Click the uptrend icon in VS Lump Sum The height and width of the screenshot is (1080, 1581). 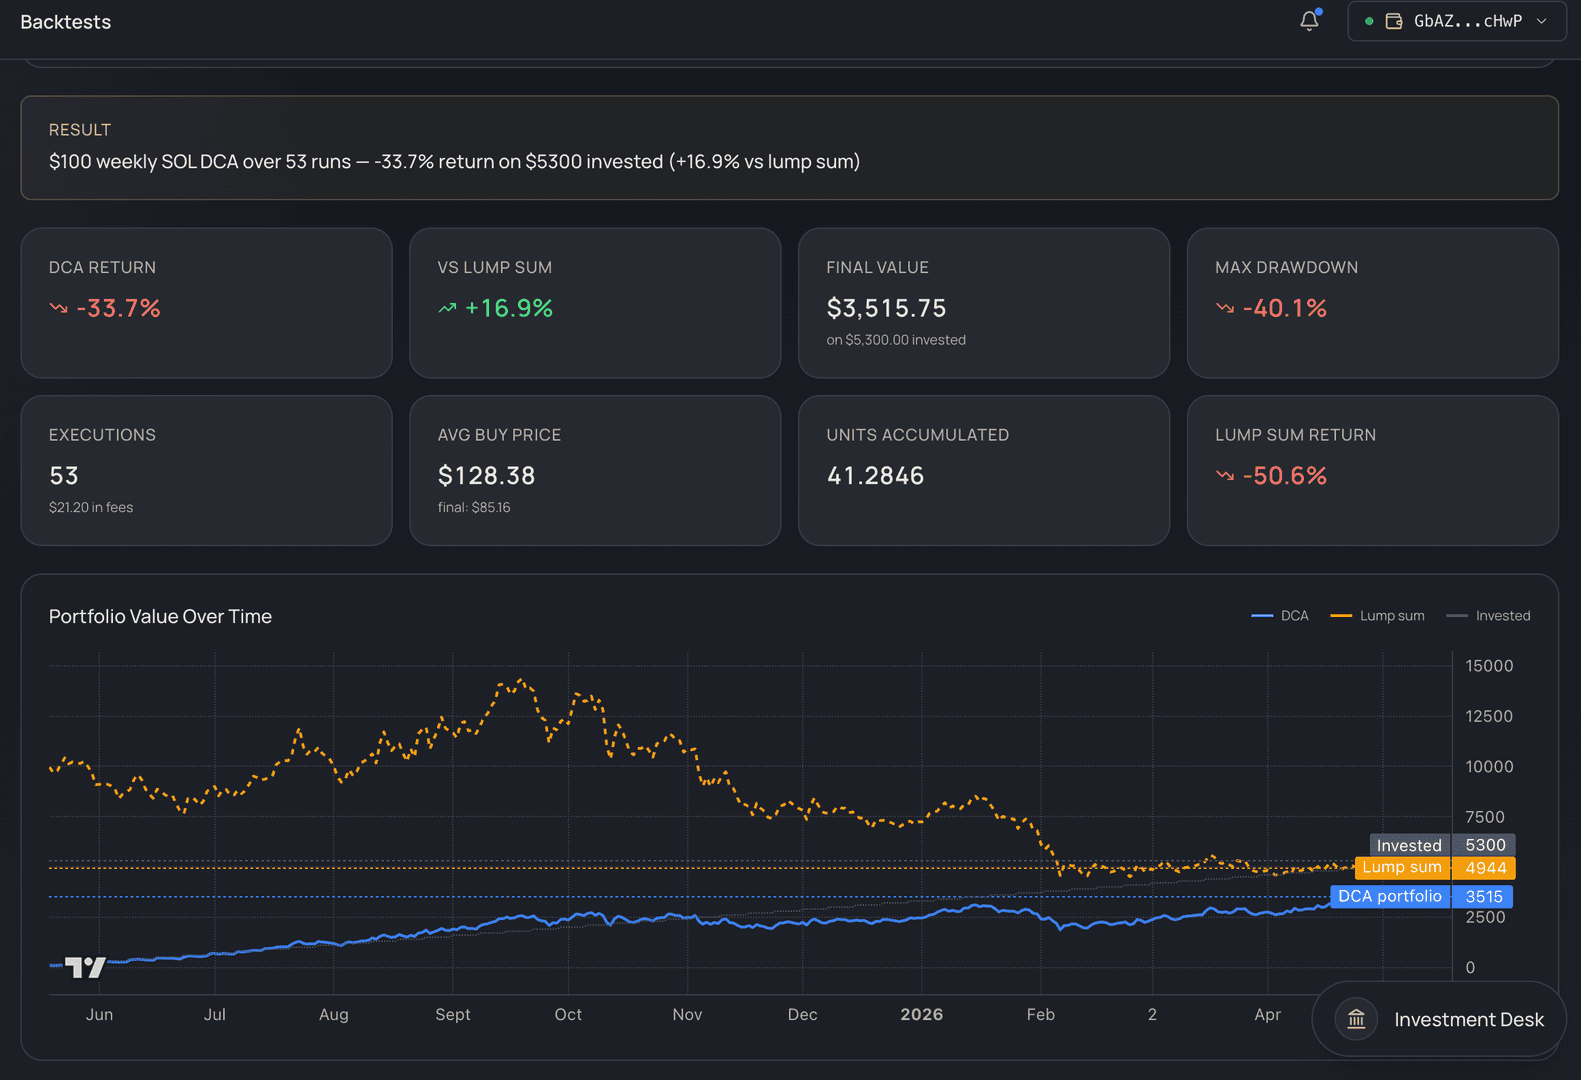447,309
